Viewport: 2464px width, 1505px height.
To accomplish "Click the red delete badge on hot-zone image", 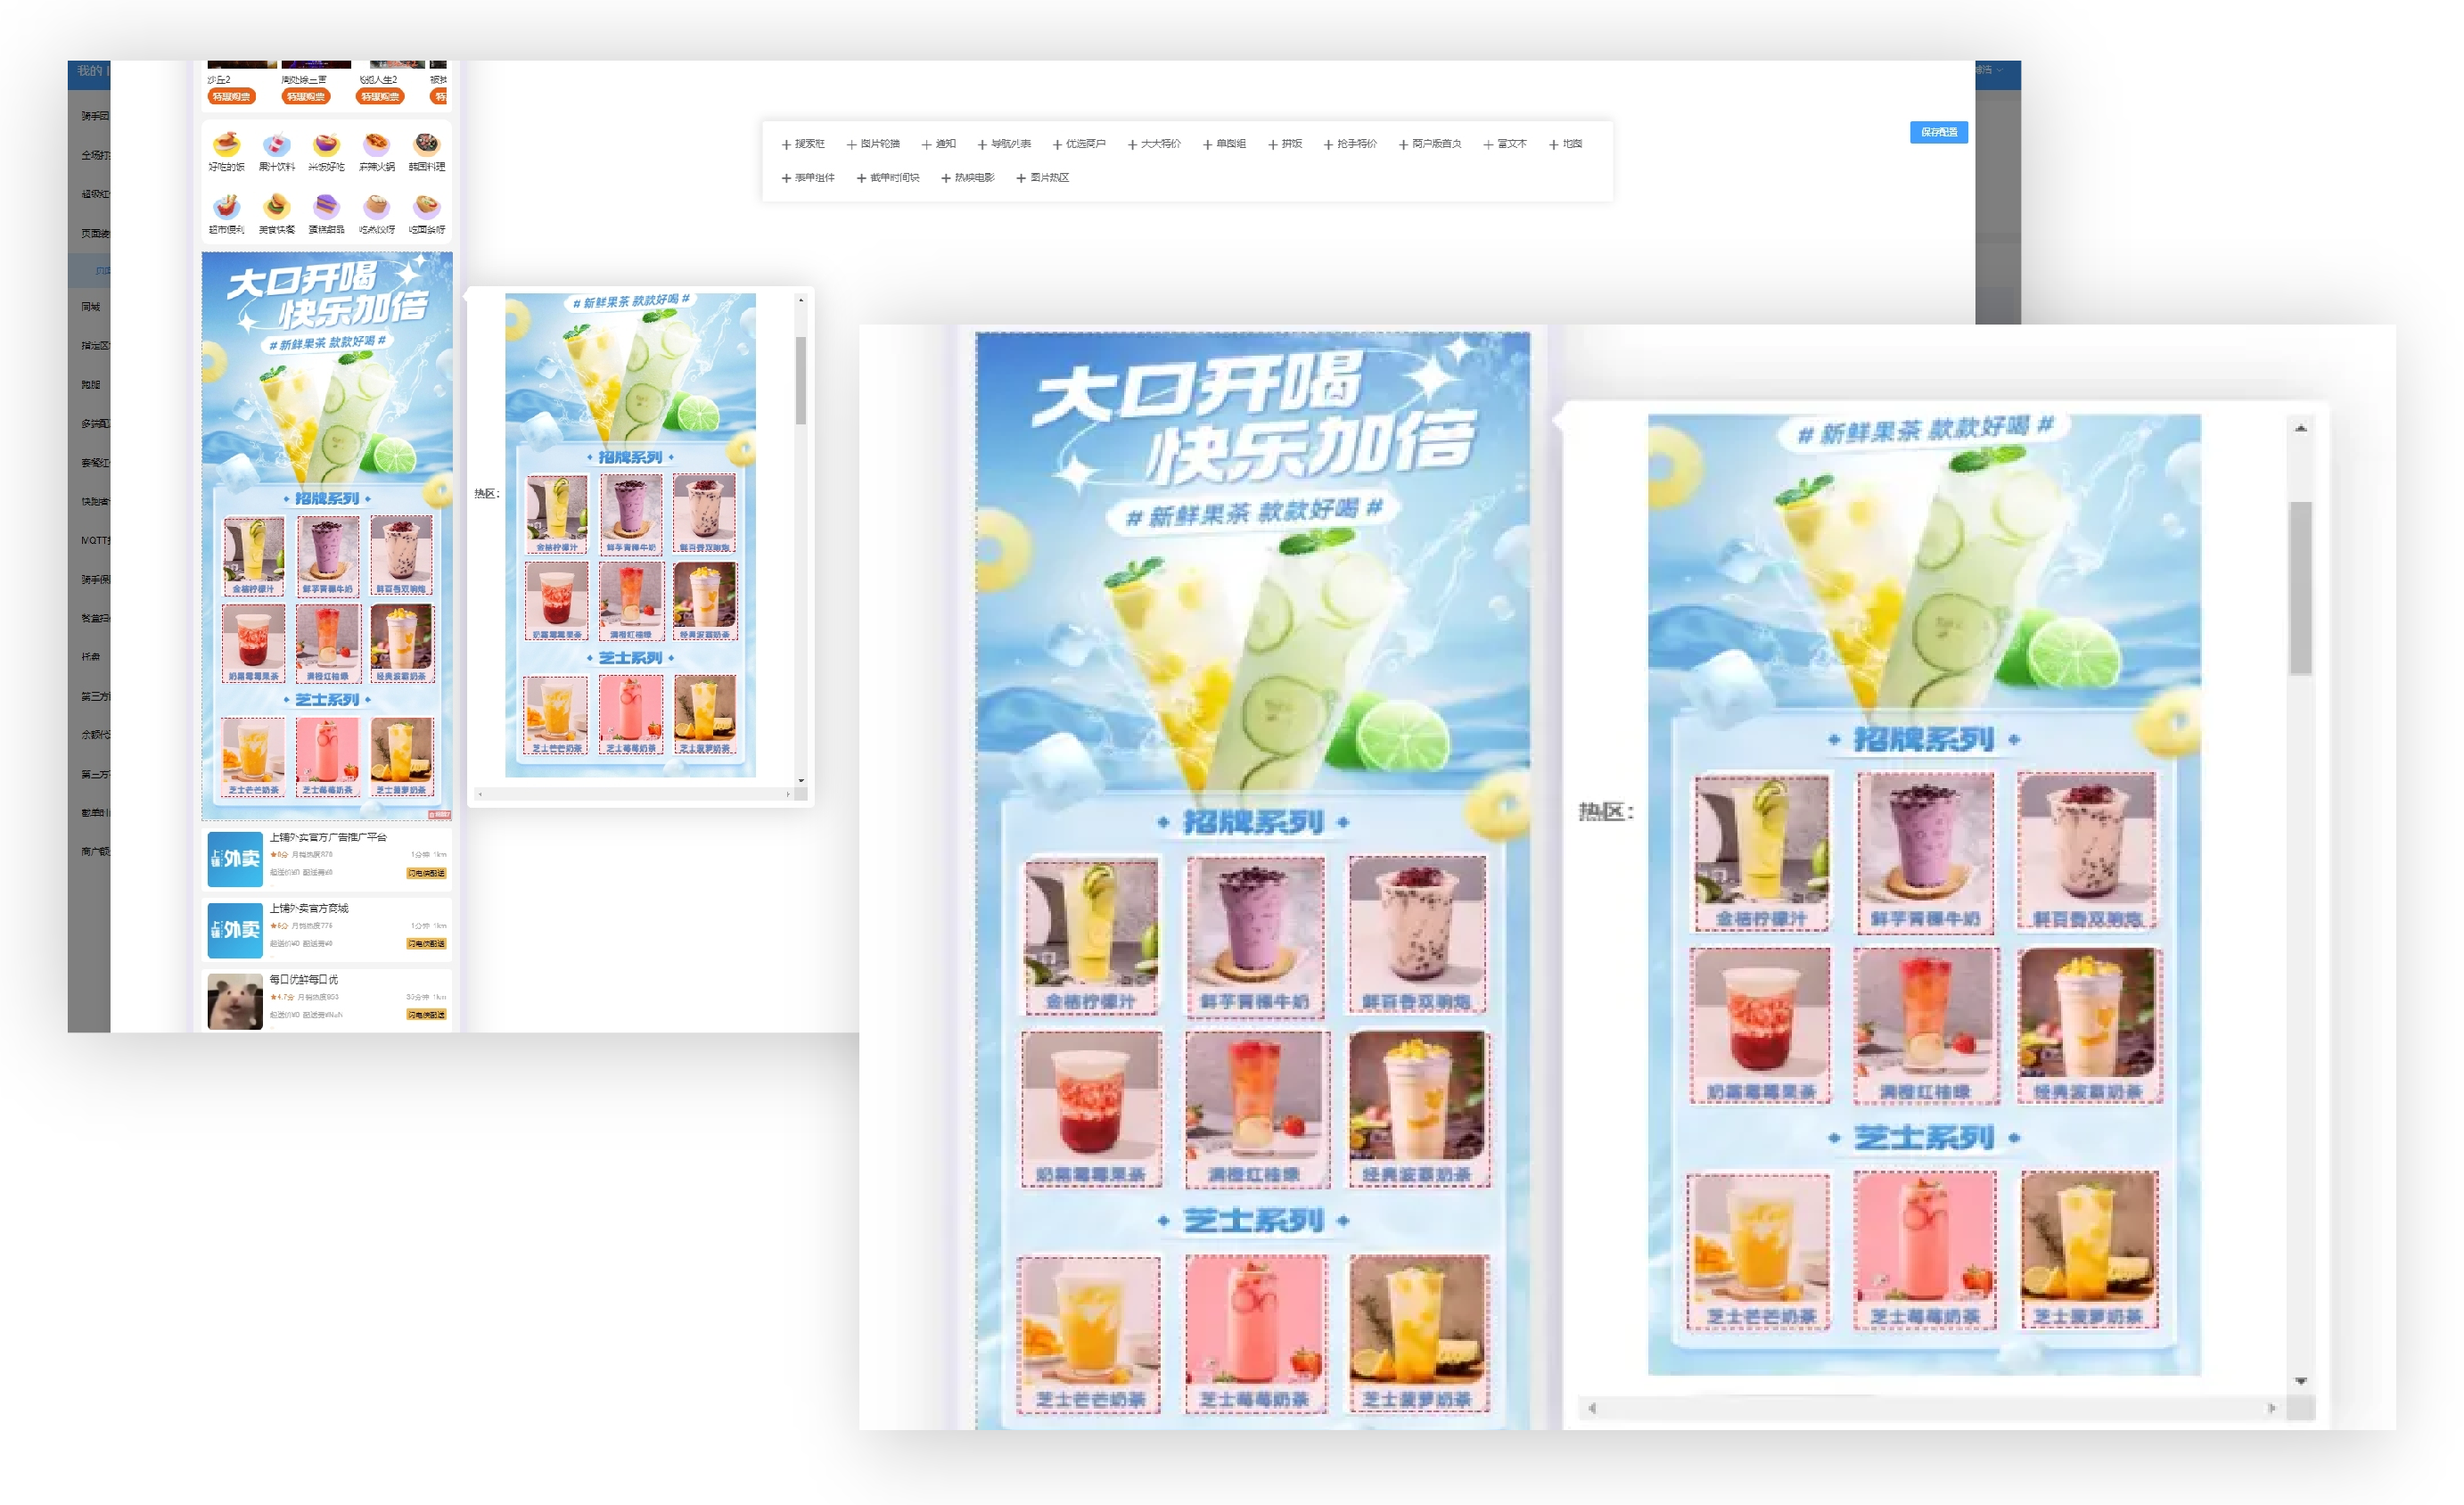I will tap(440, 815).
